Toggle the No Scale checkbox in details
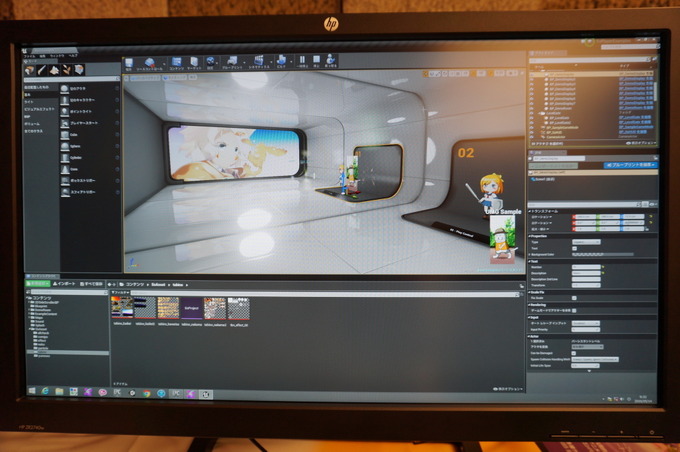The height and width of the screenshot is (452, 680). pos(574,297)
